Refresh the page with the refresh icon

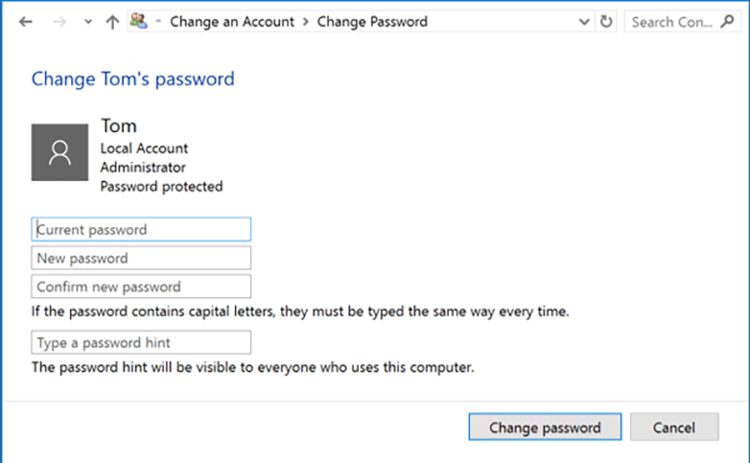(x=606, y=22)
